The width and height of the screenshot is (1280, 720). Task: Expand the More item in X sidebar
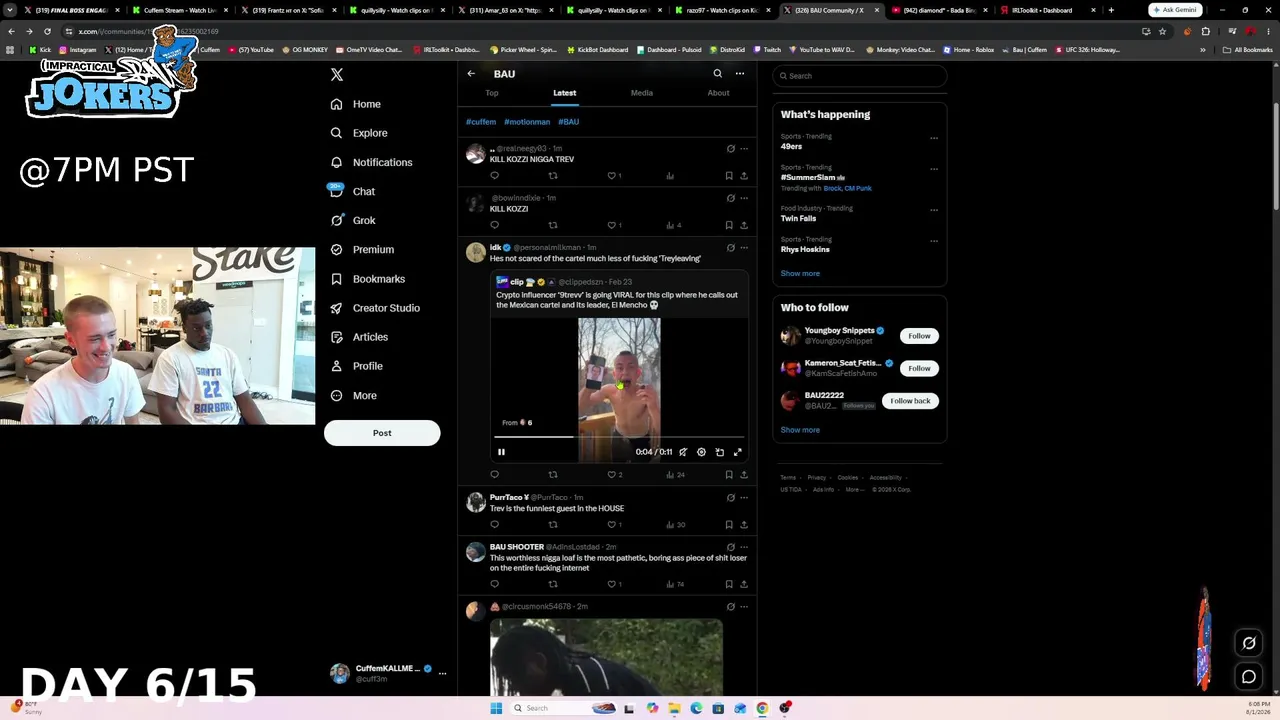tap(354, 396)
